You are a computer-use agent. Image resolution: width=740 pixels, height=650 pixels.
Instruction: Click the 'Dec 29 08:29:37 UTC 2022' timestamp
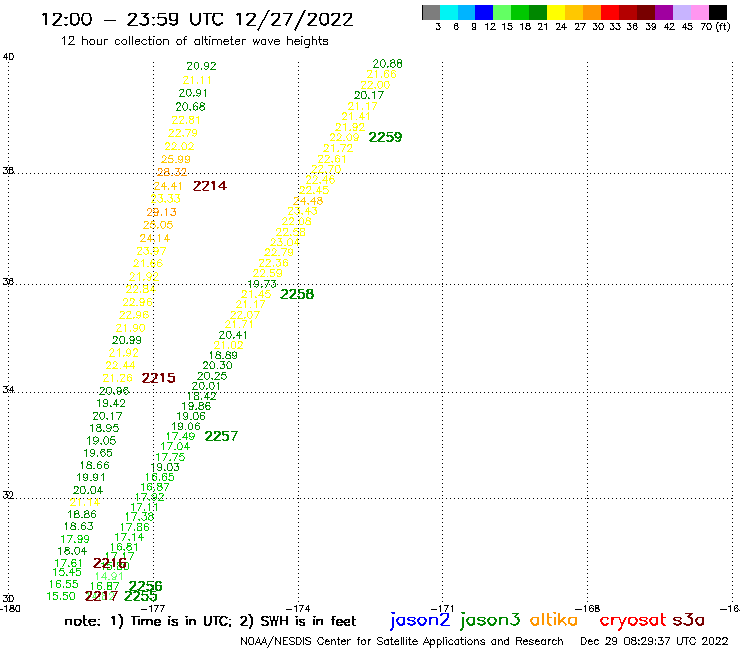click(654, 641)
